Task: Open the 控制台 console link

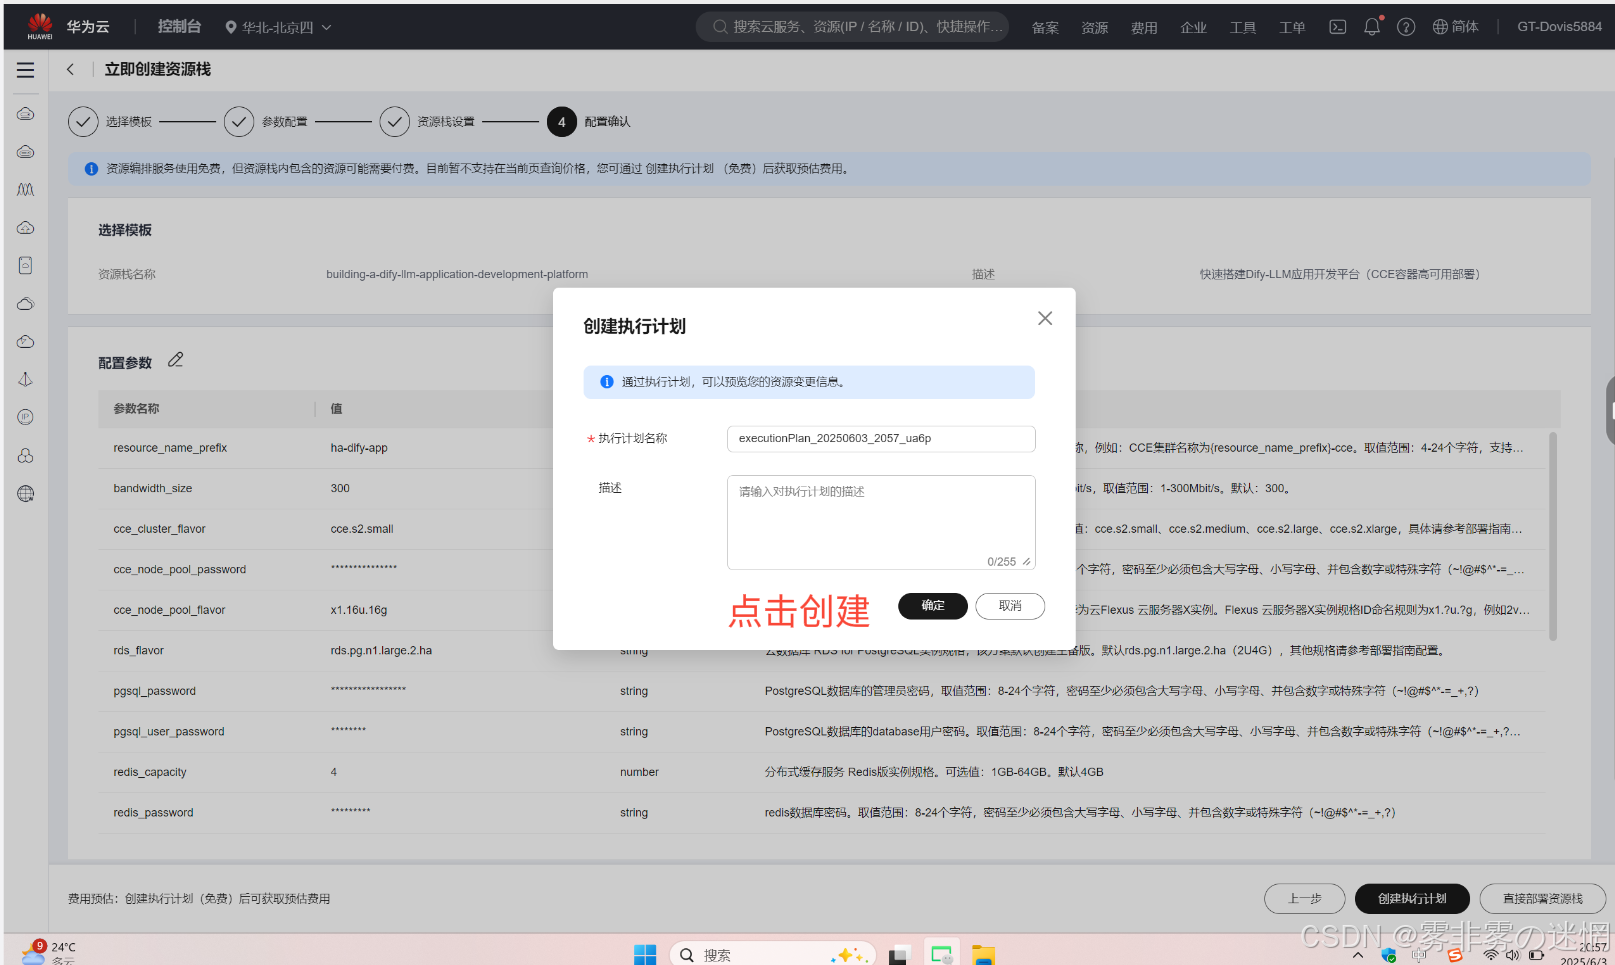Action: coord(180,27)
